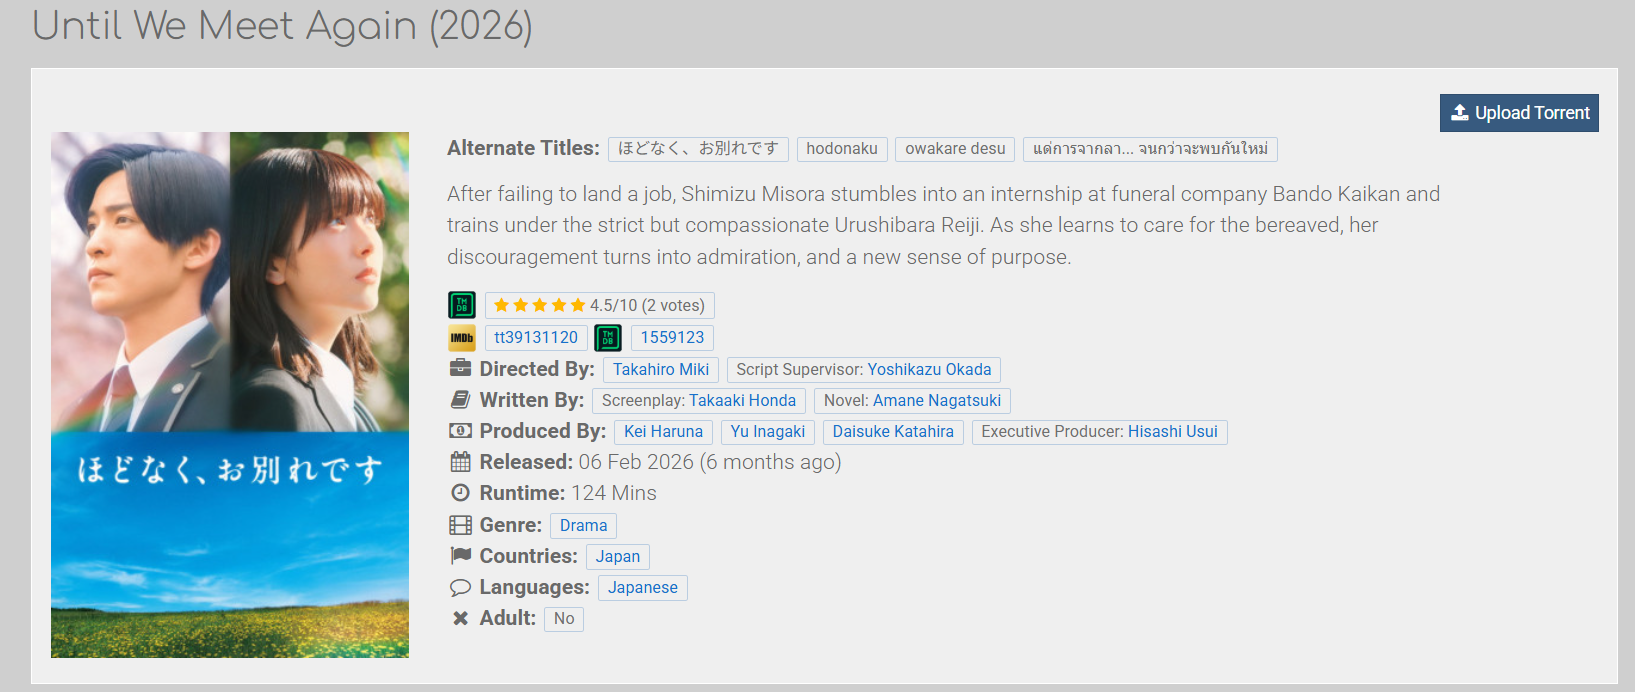Screen dimensions: 1635x692
Task: Click the calendar icon next to Released
Action: (460, 462)
